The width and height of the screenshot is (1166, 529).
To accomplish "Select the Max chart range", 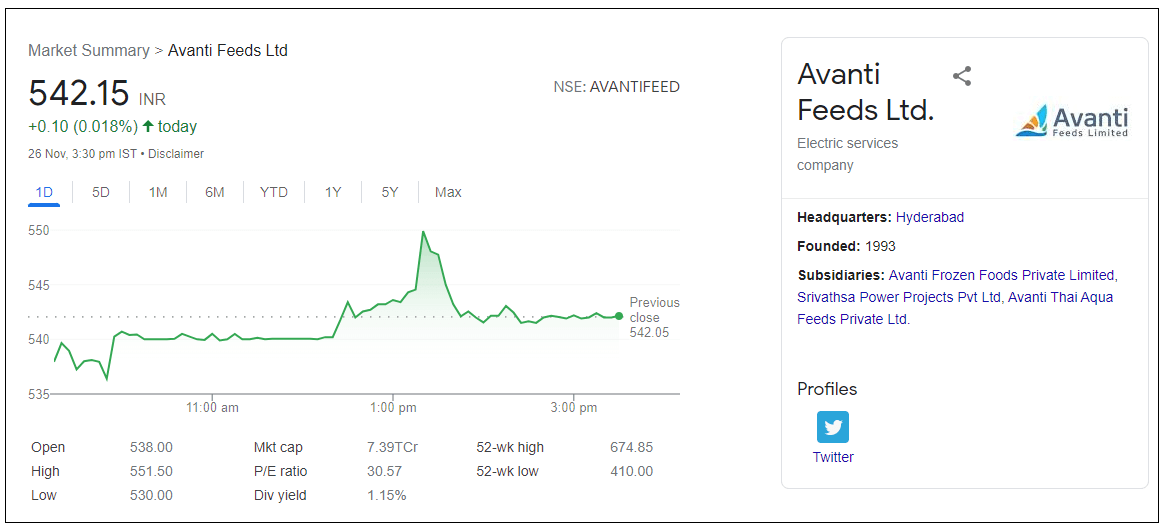I will [448, 192].
